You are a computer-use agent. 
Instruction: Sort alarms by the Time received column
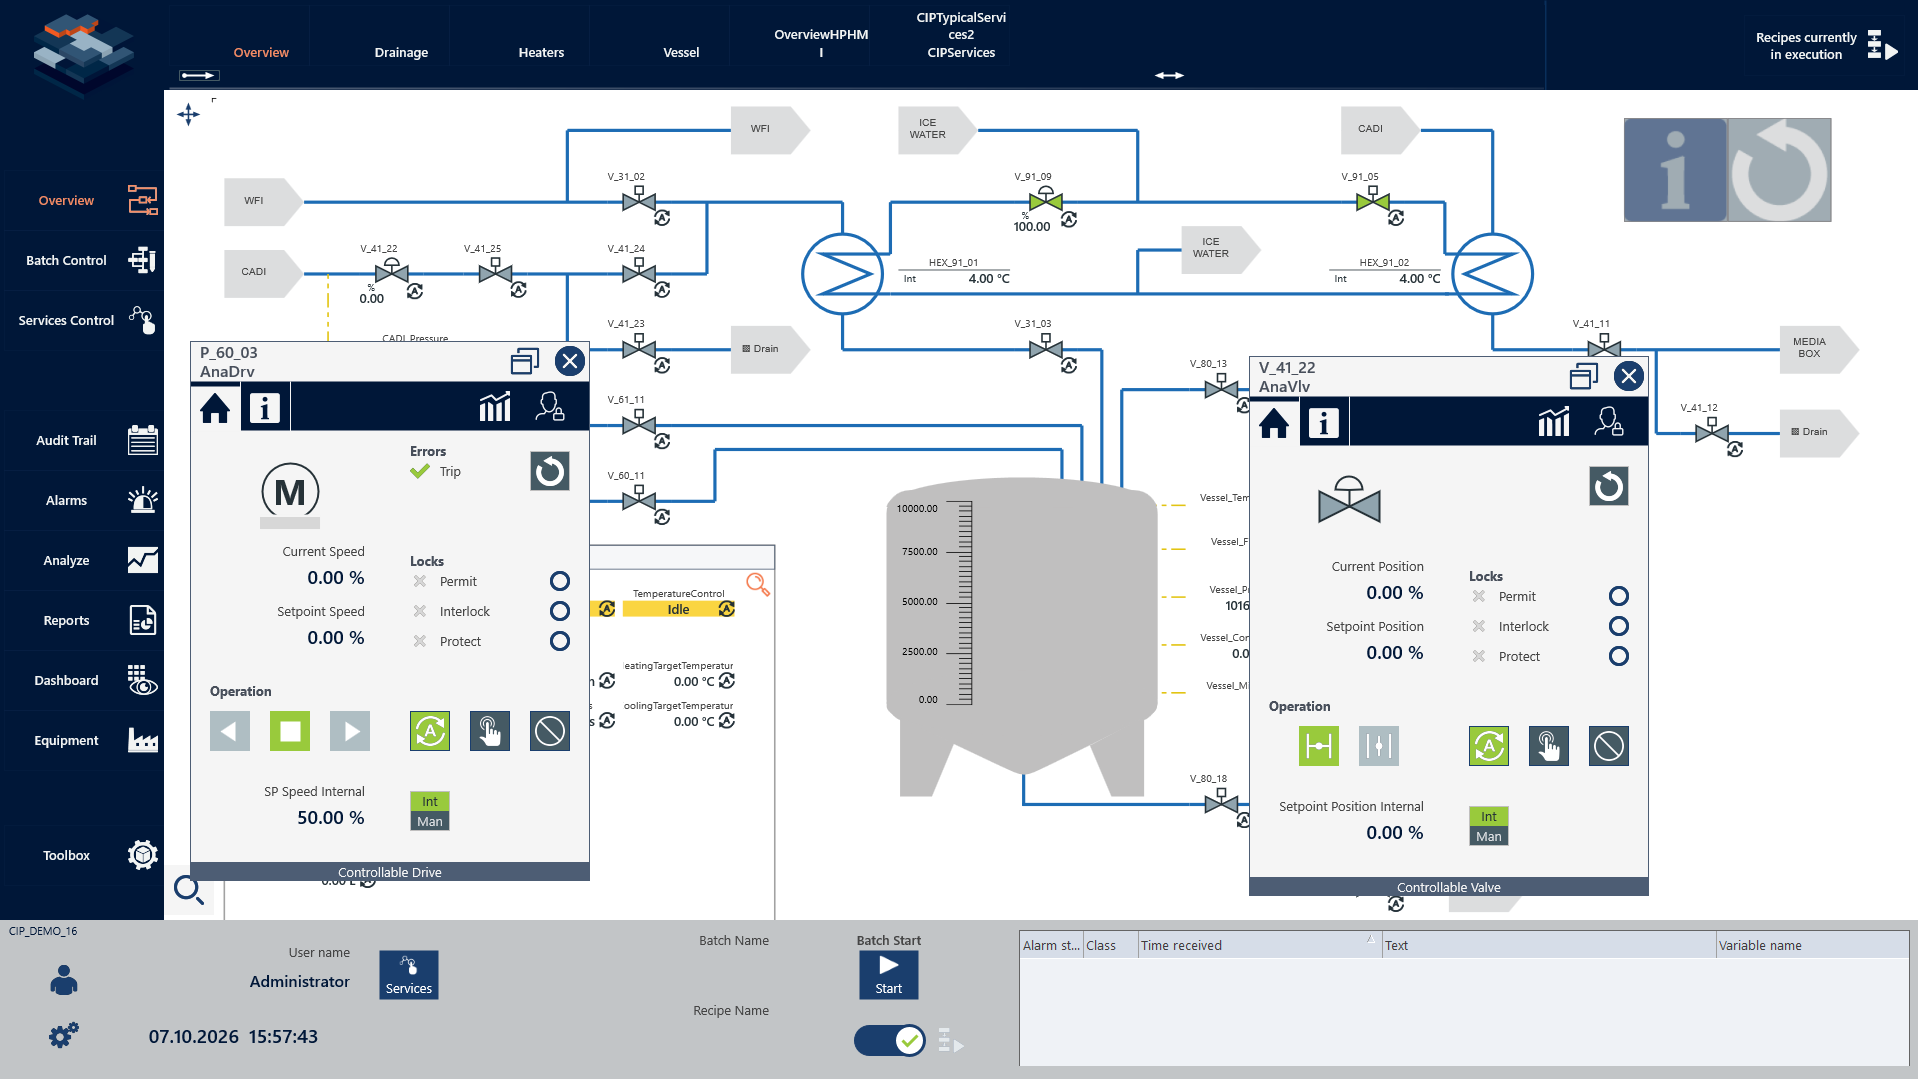(1258, 945)
